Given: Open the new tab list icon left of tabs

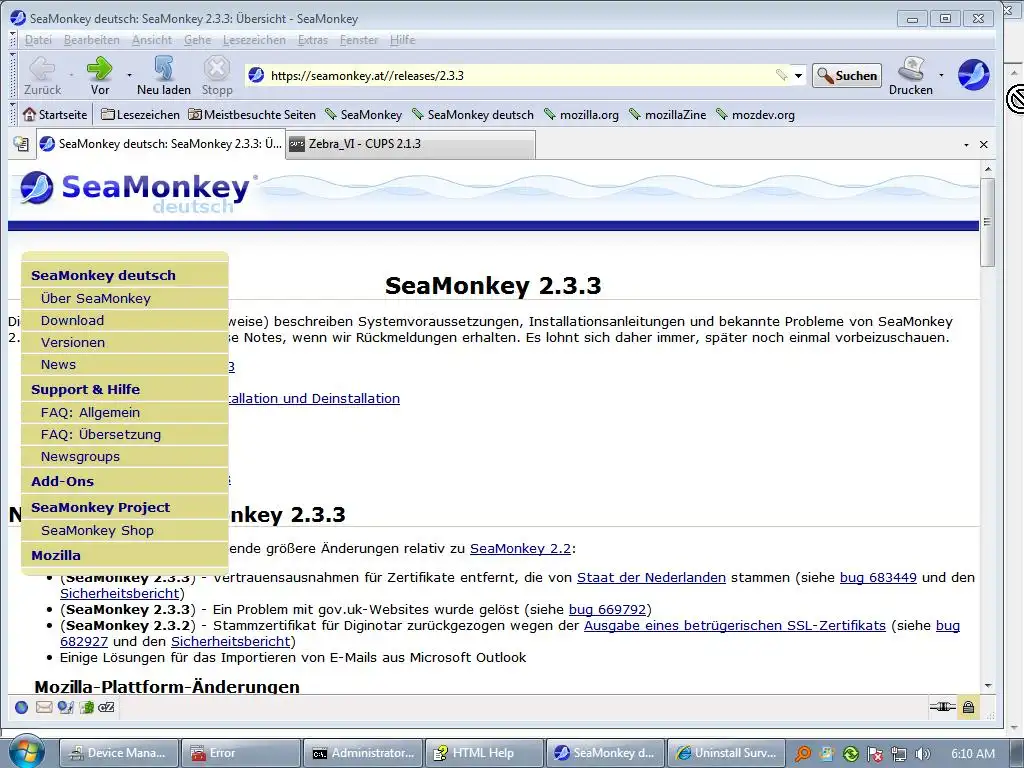Looking at the screenshot, I should point(21,144).
